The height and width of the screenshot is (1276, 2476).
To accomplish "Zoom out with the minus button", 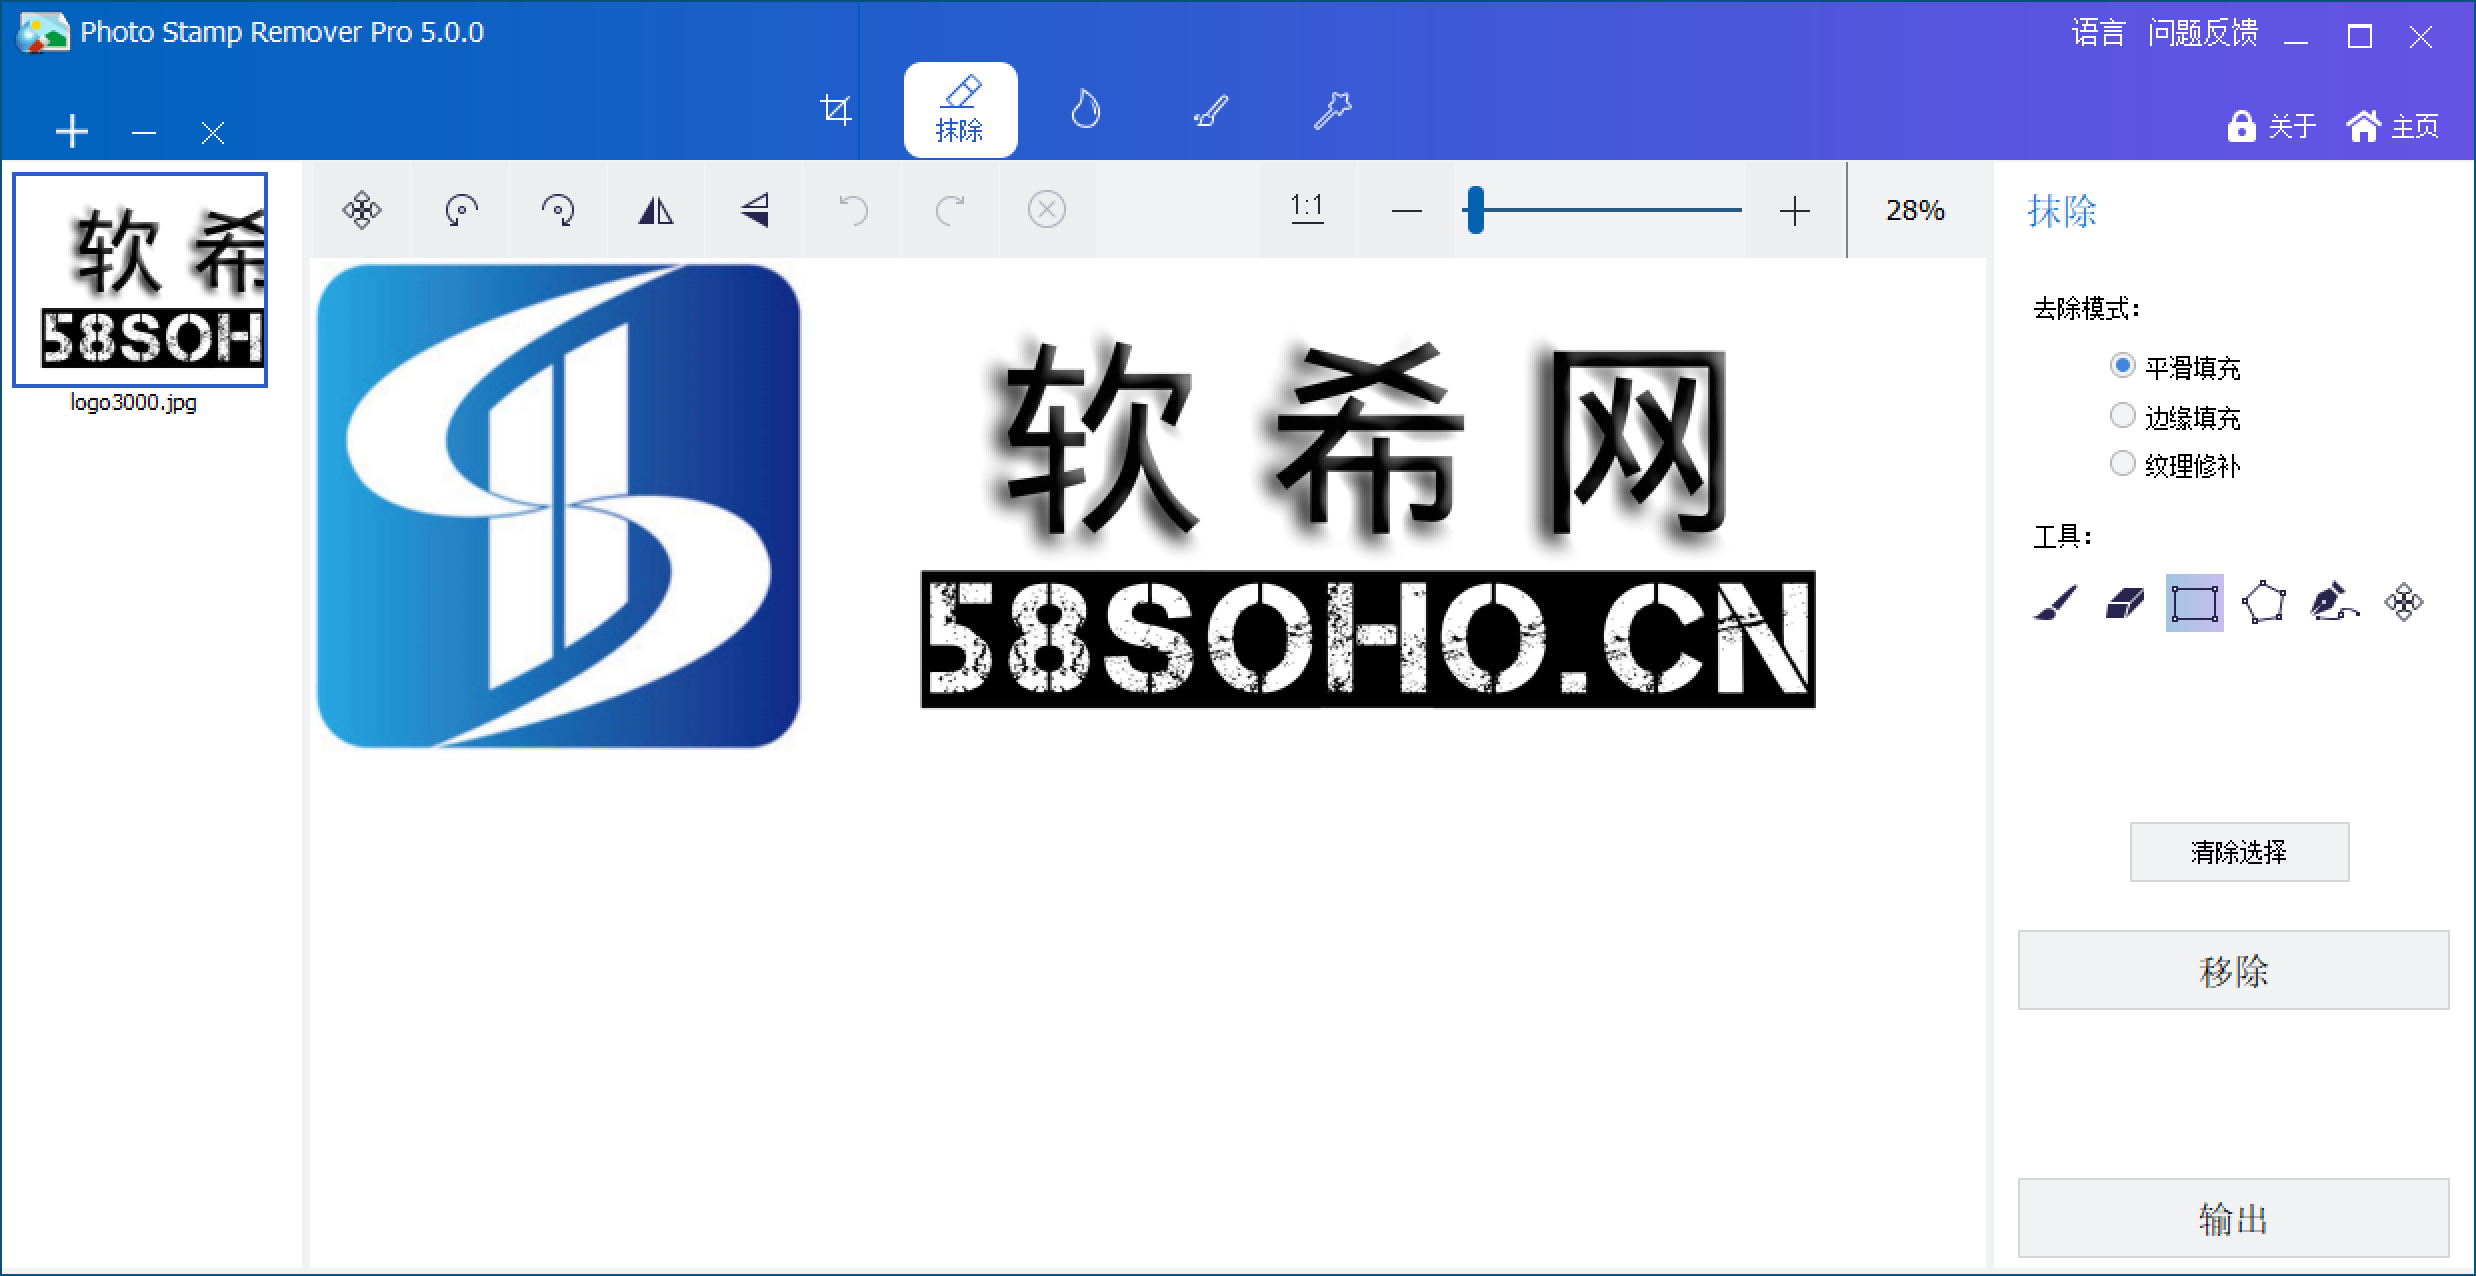I will pos(1406,211).
